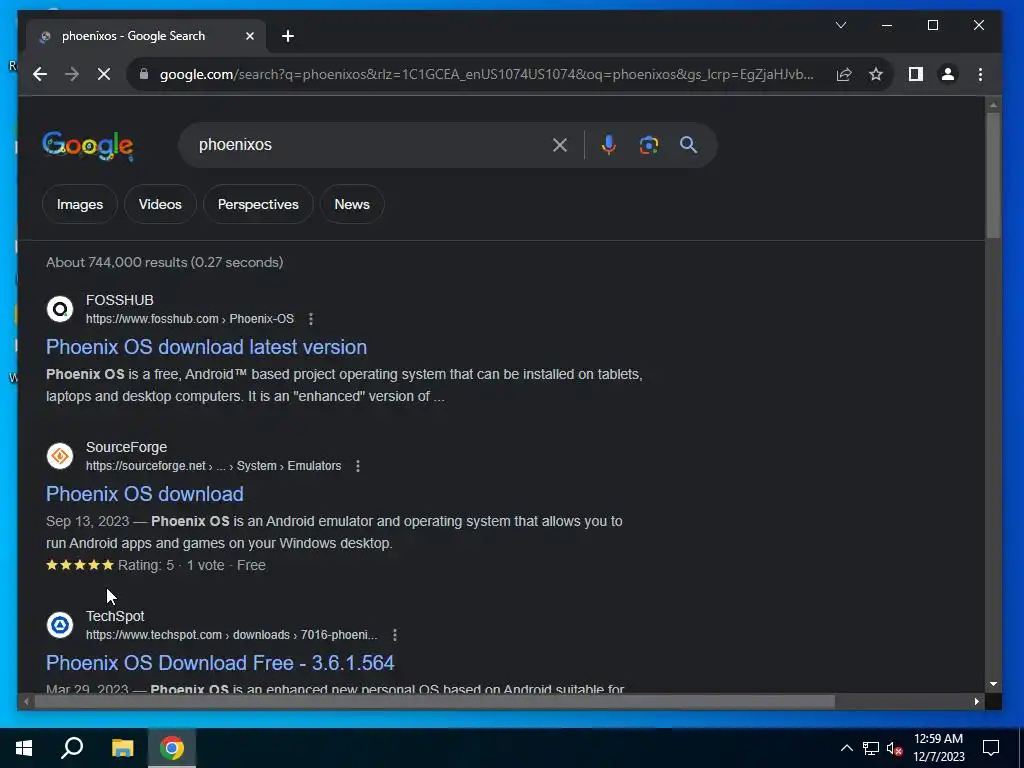
Task: Open more options for SourceForge result
Action: click(x=358, y=466)
